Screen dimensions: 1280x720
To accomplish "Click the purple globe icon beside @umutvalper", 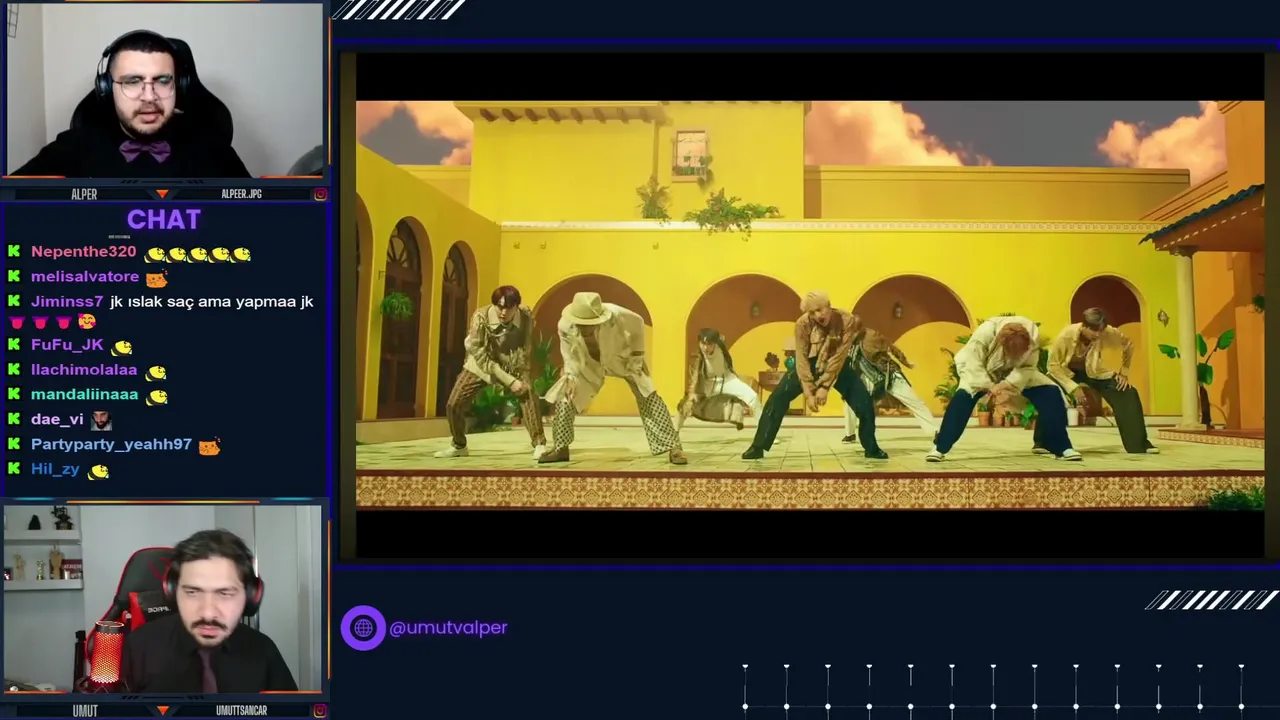I will 363,628.
